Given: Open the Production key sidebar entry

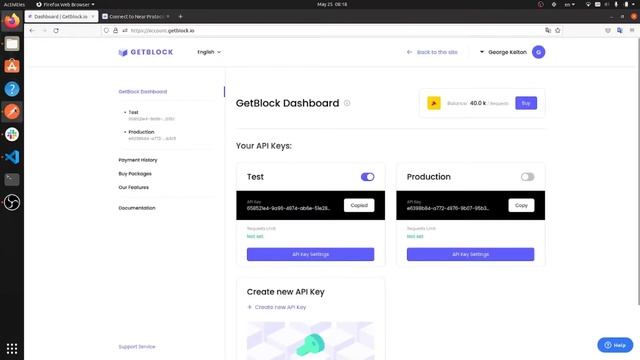Looking at the screenshot, I should click(150, 135).
